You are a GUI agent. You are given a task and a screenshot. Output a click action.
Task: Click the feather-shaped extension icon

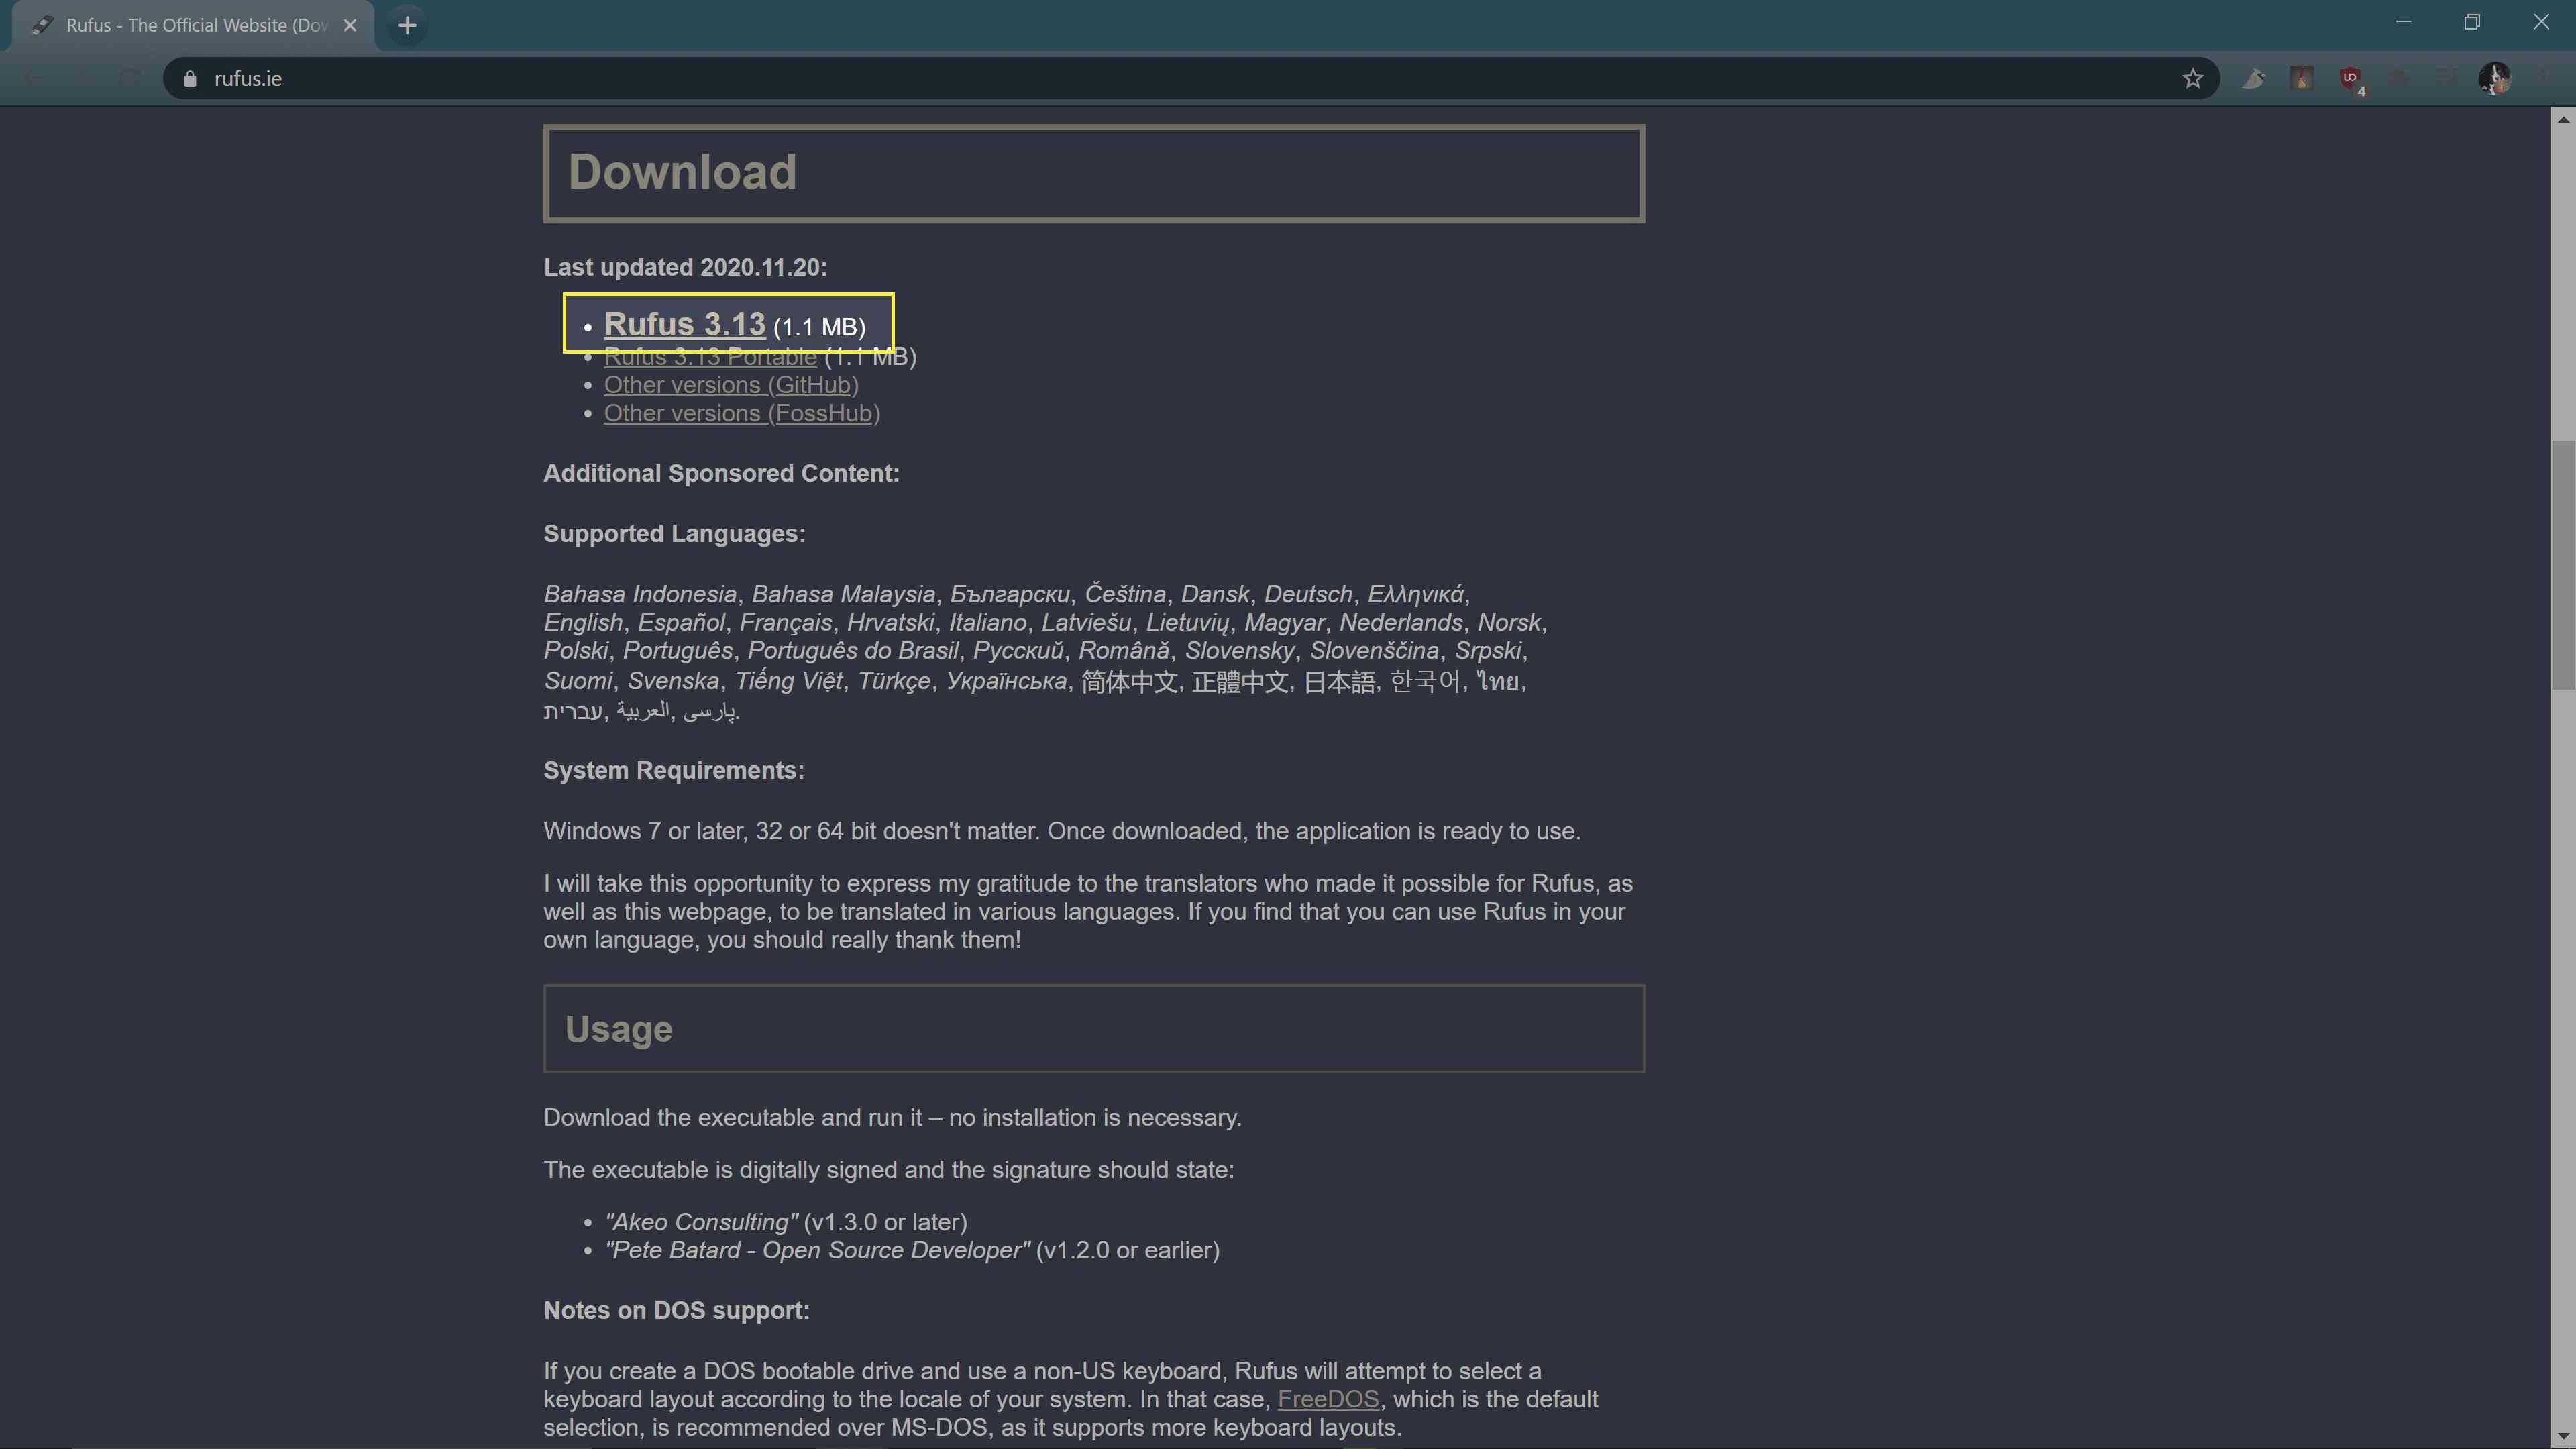point(2253,78)
